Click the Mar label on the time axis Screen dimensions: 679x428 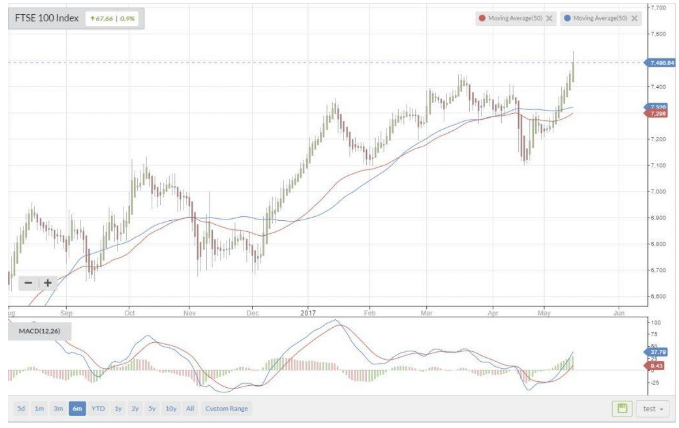(x=427, y=313)
